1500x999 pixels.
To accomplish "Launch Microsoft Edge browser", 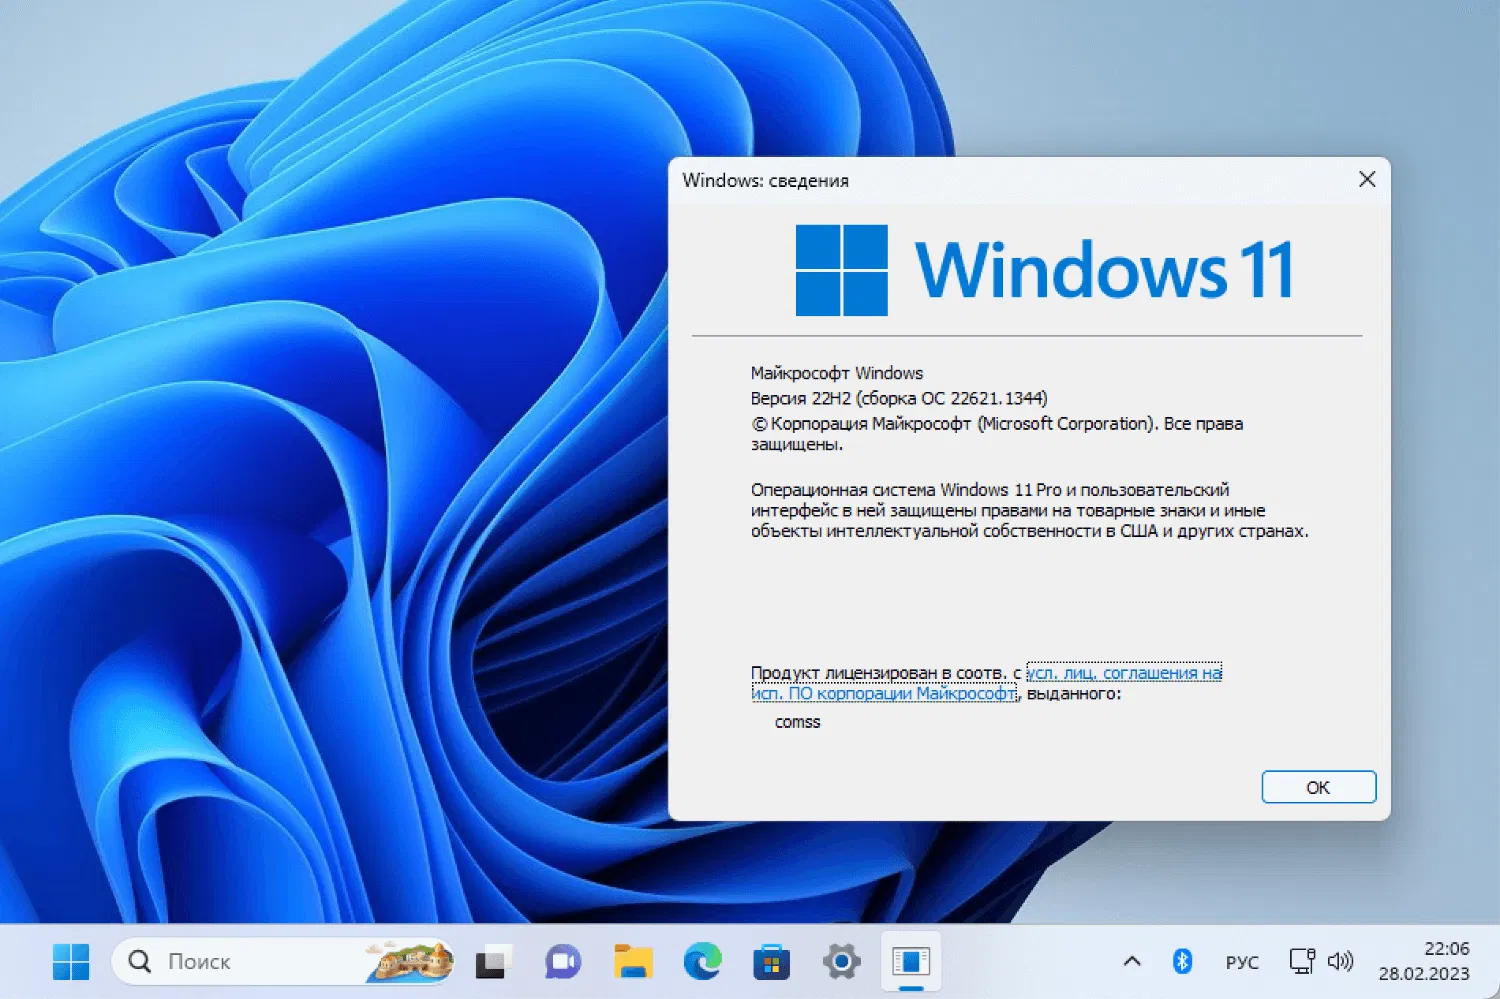I will point(702,961).
